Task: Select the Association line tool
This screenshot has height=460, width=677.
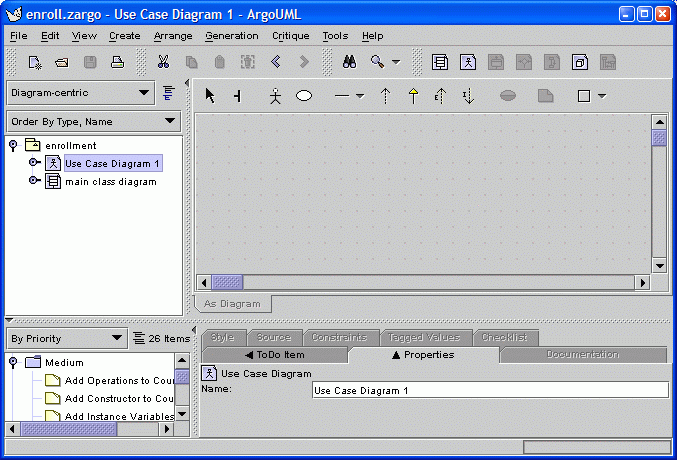Action: [x=342, y=96]
